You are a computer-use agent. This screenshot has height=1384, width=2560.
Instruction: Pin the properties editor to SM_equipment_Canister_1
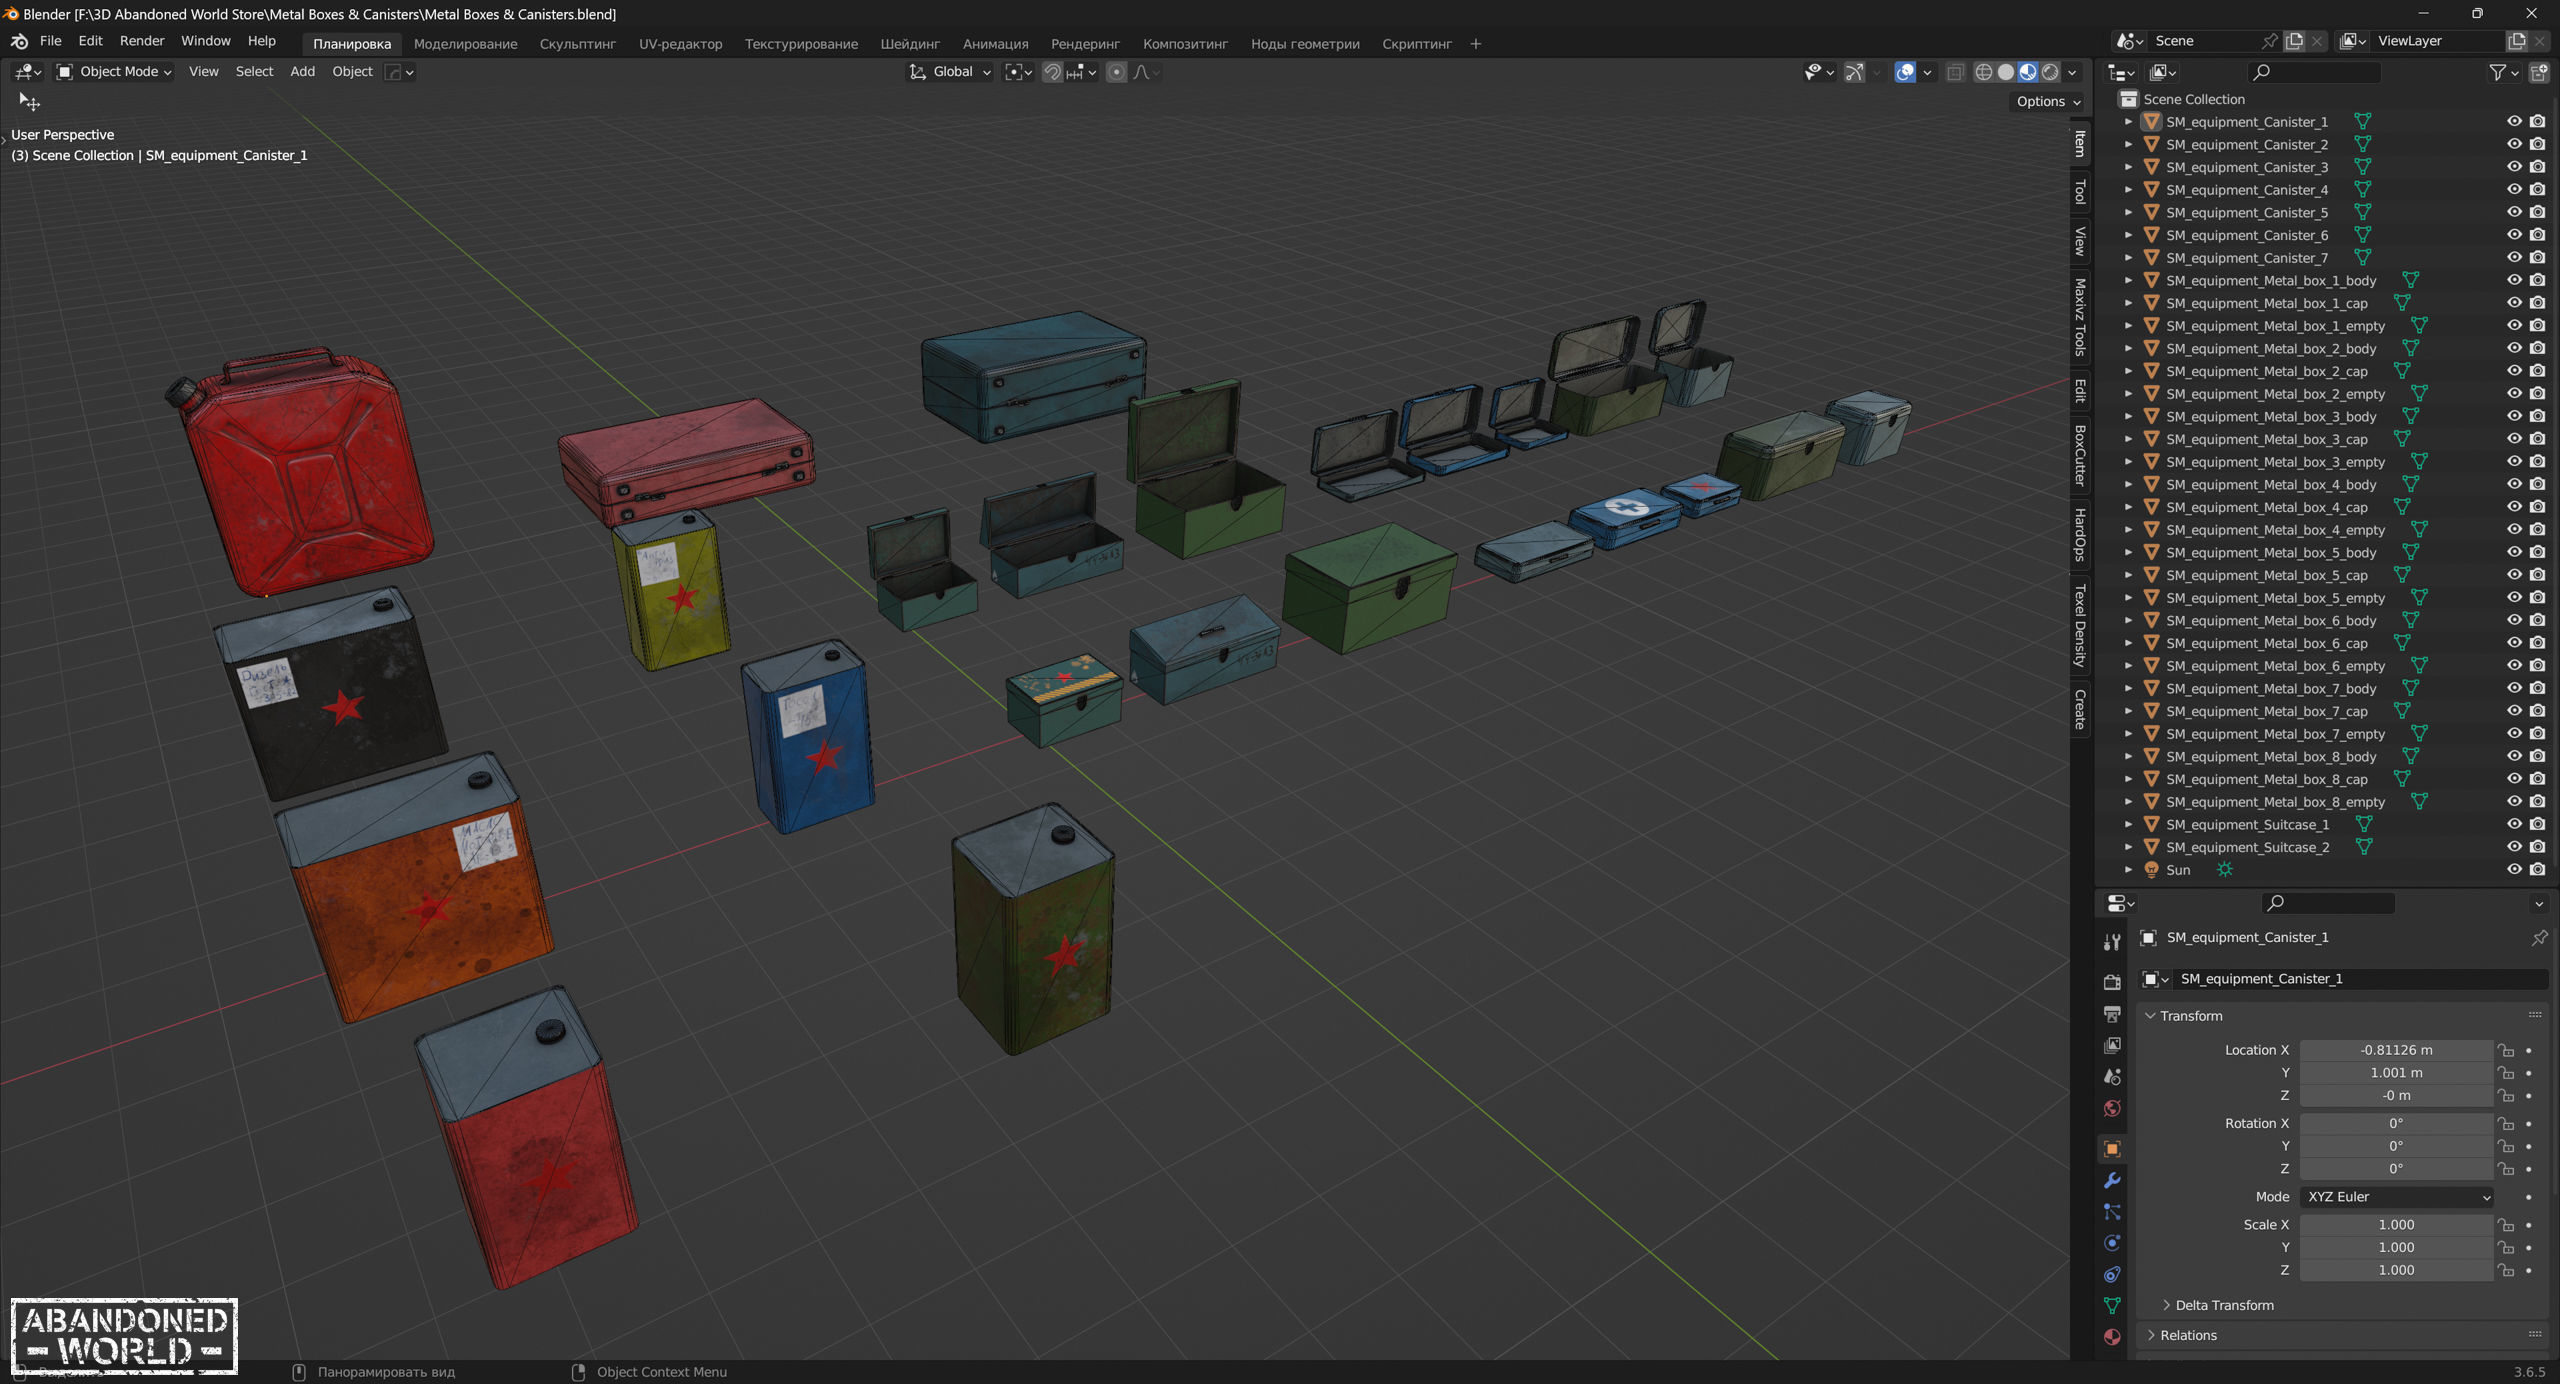tap(2539, 937)
